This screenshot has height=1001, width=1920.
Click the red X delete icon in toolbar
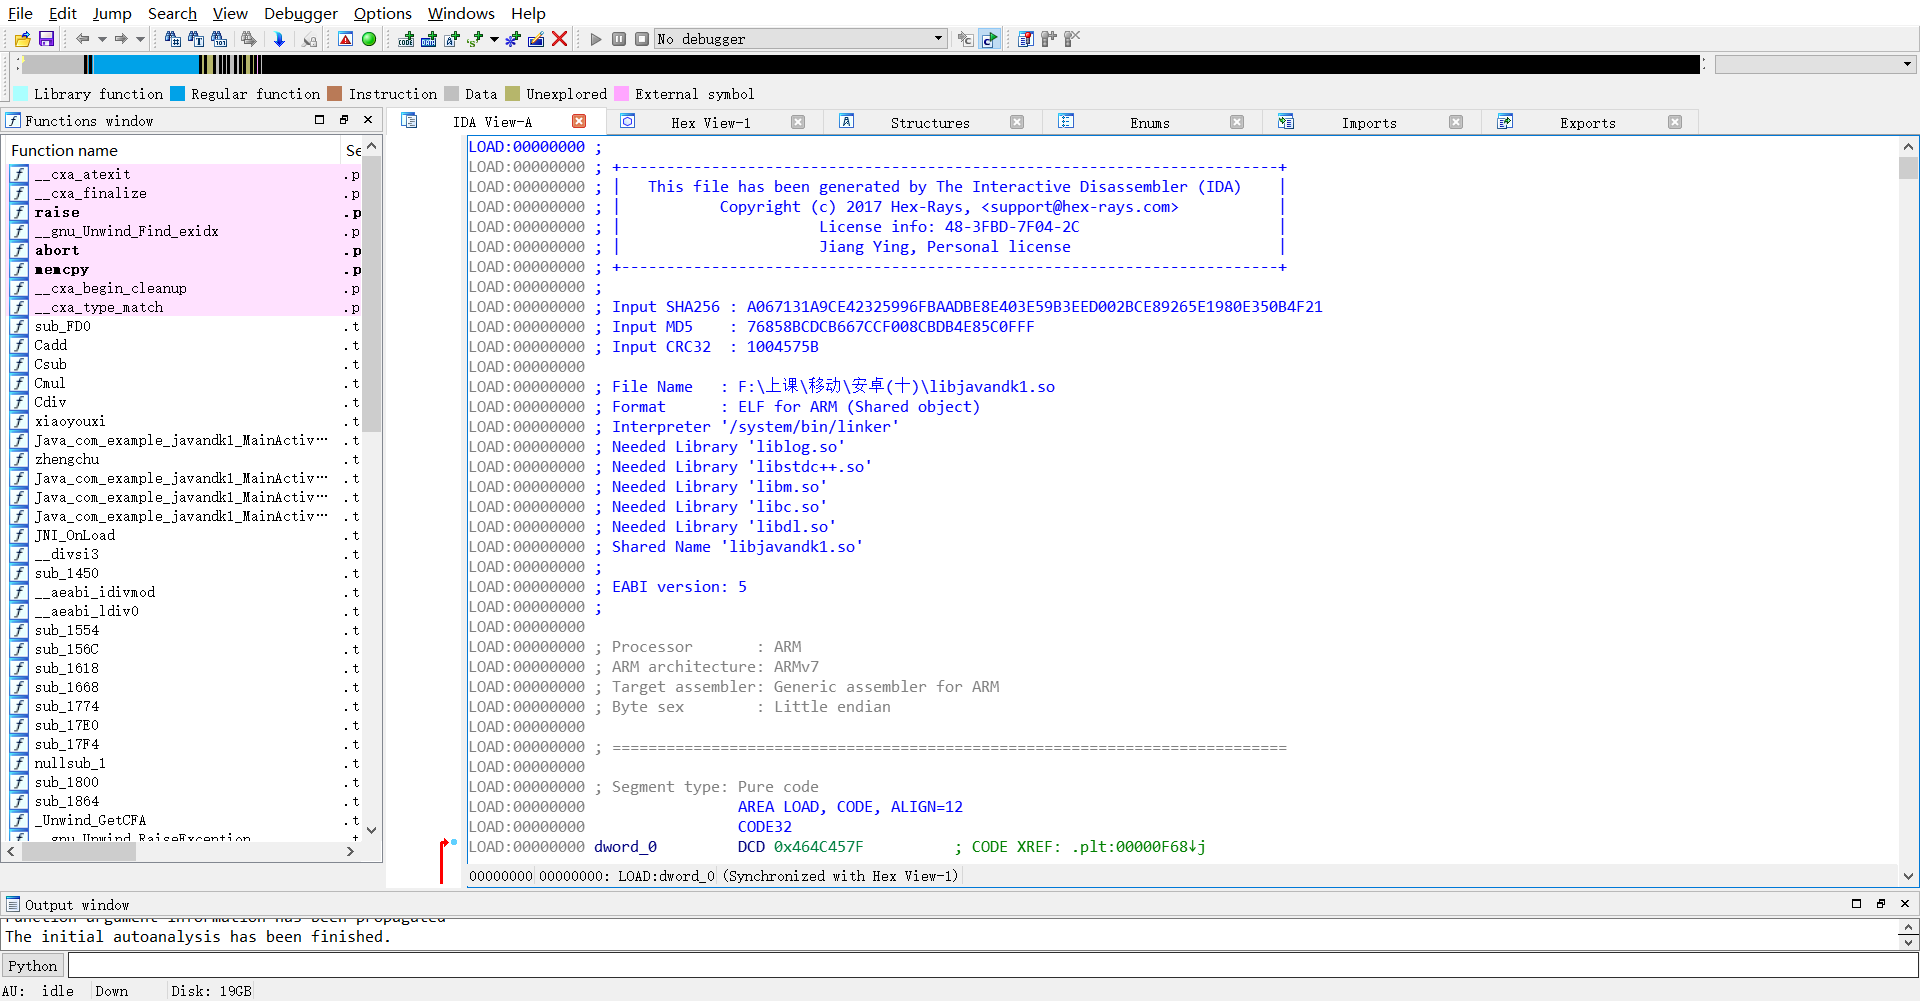pyautogui.click(x=560, y=39)
